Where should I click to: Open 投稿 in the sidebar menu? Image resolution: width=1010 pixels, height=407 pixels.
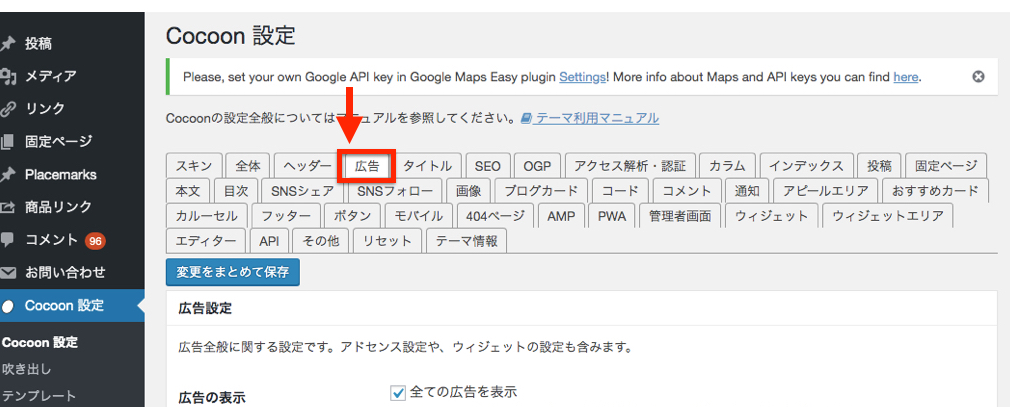point(39,44)
